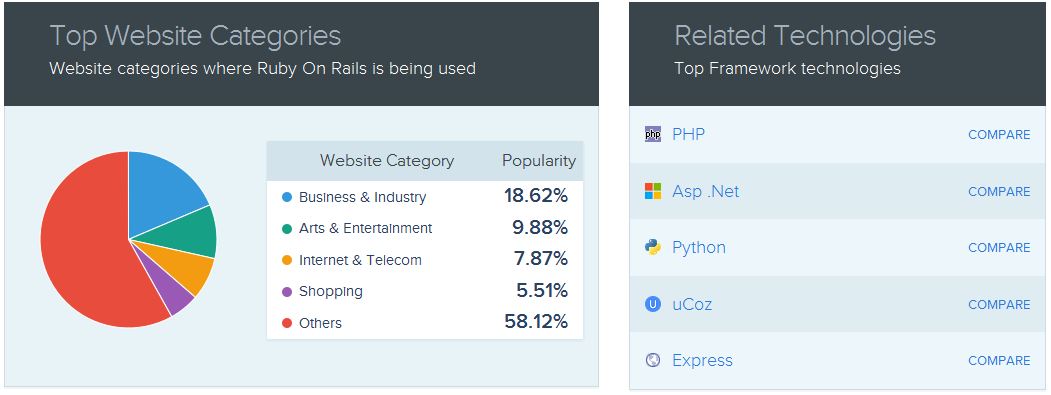Click the uCoz logo icon
Screen dimensions: 1051x395
(652, 304)
